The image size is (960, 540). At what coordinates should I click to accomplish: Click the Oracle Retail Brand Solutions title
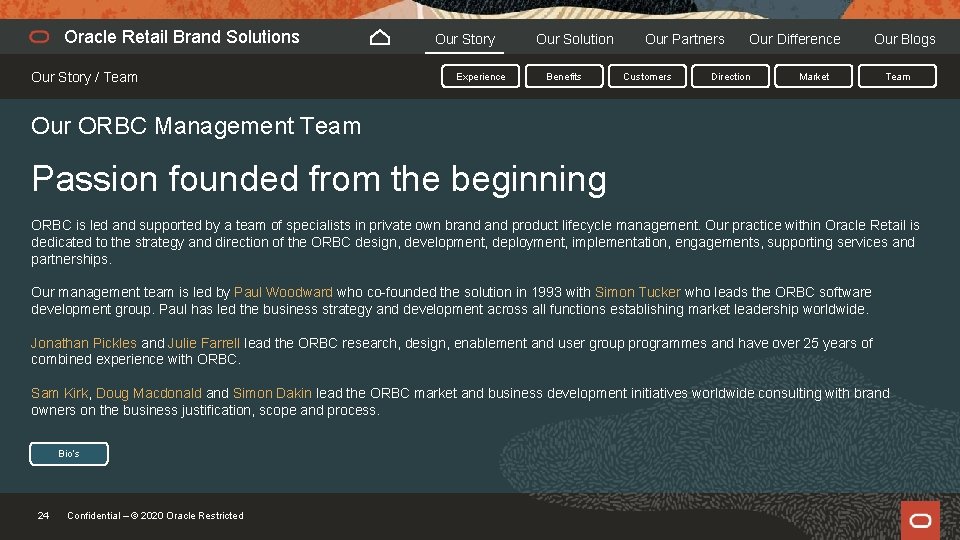(x=182, y=37)
